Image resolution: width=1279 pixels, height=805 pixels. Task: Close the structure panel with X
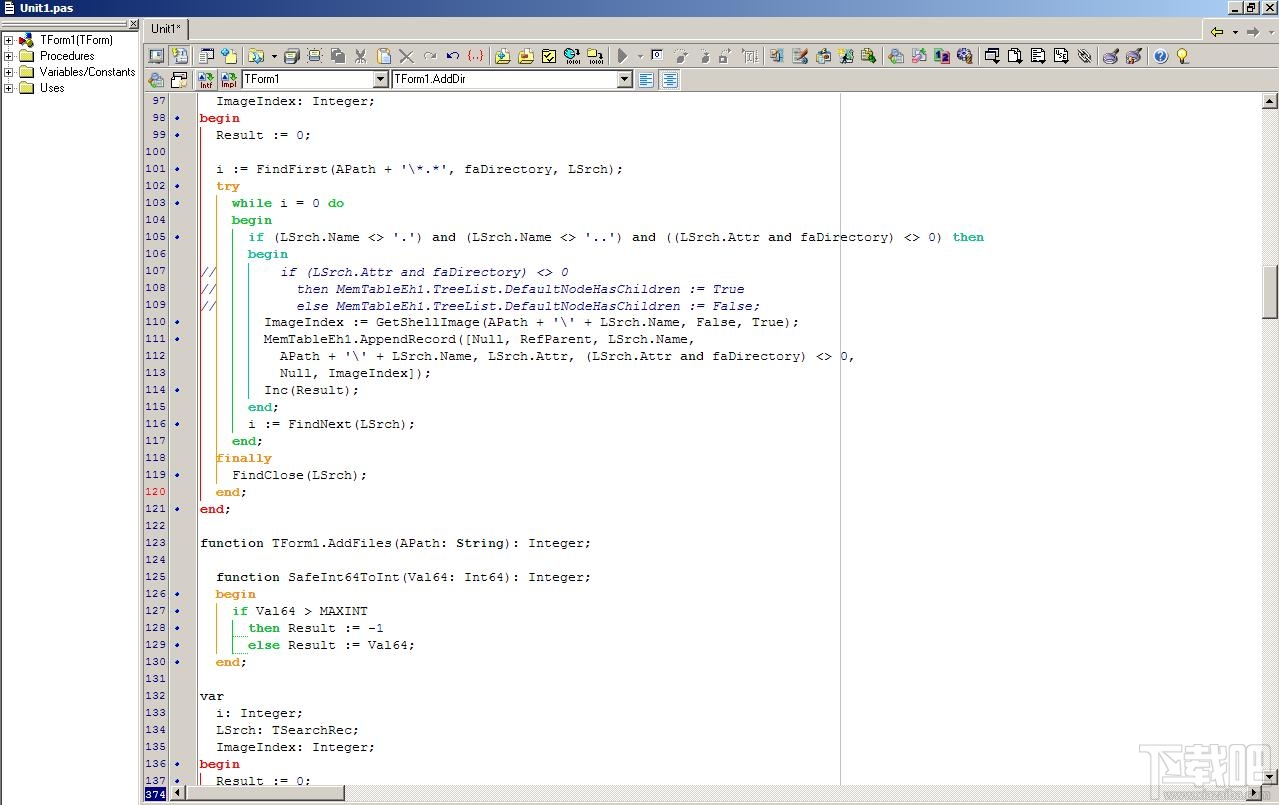point(134,24)
